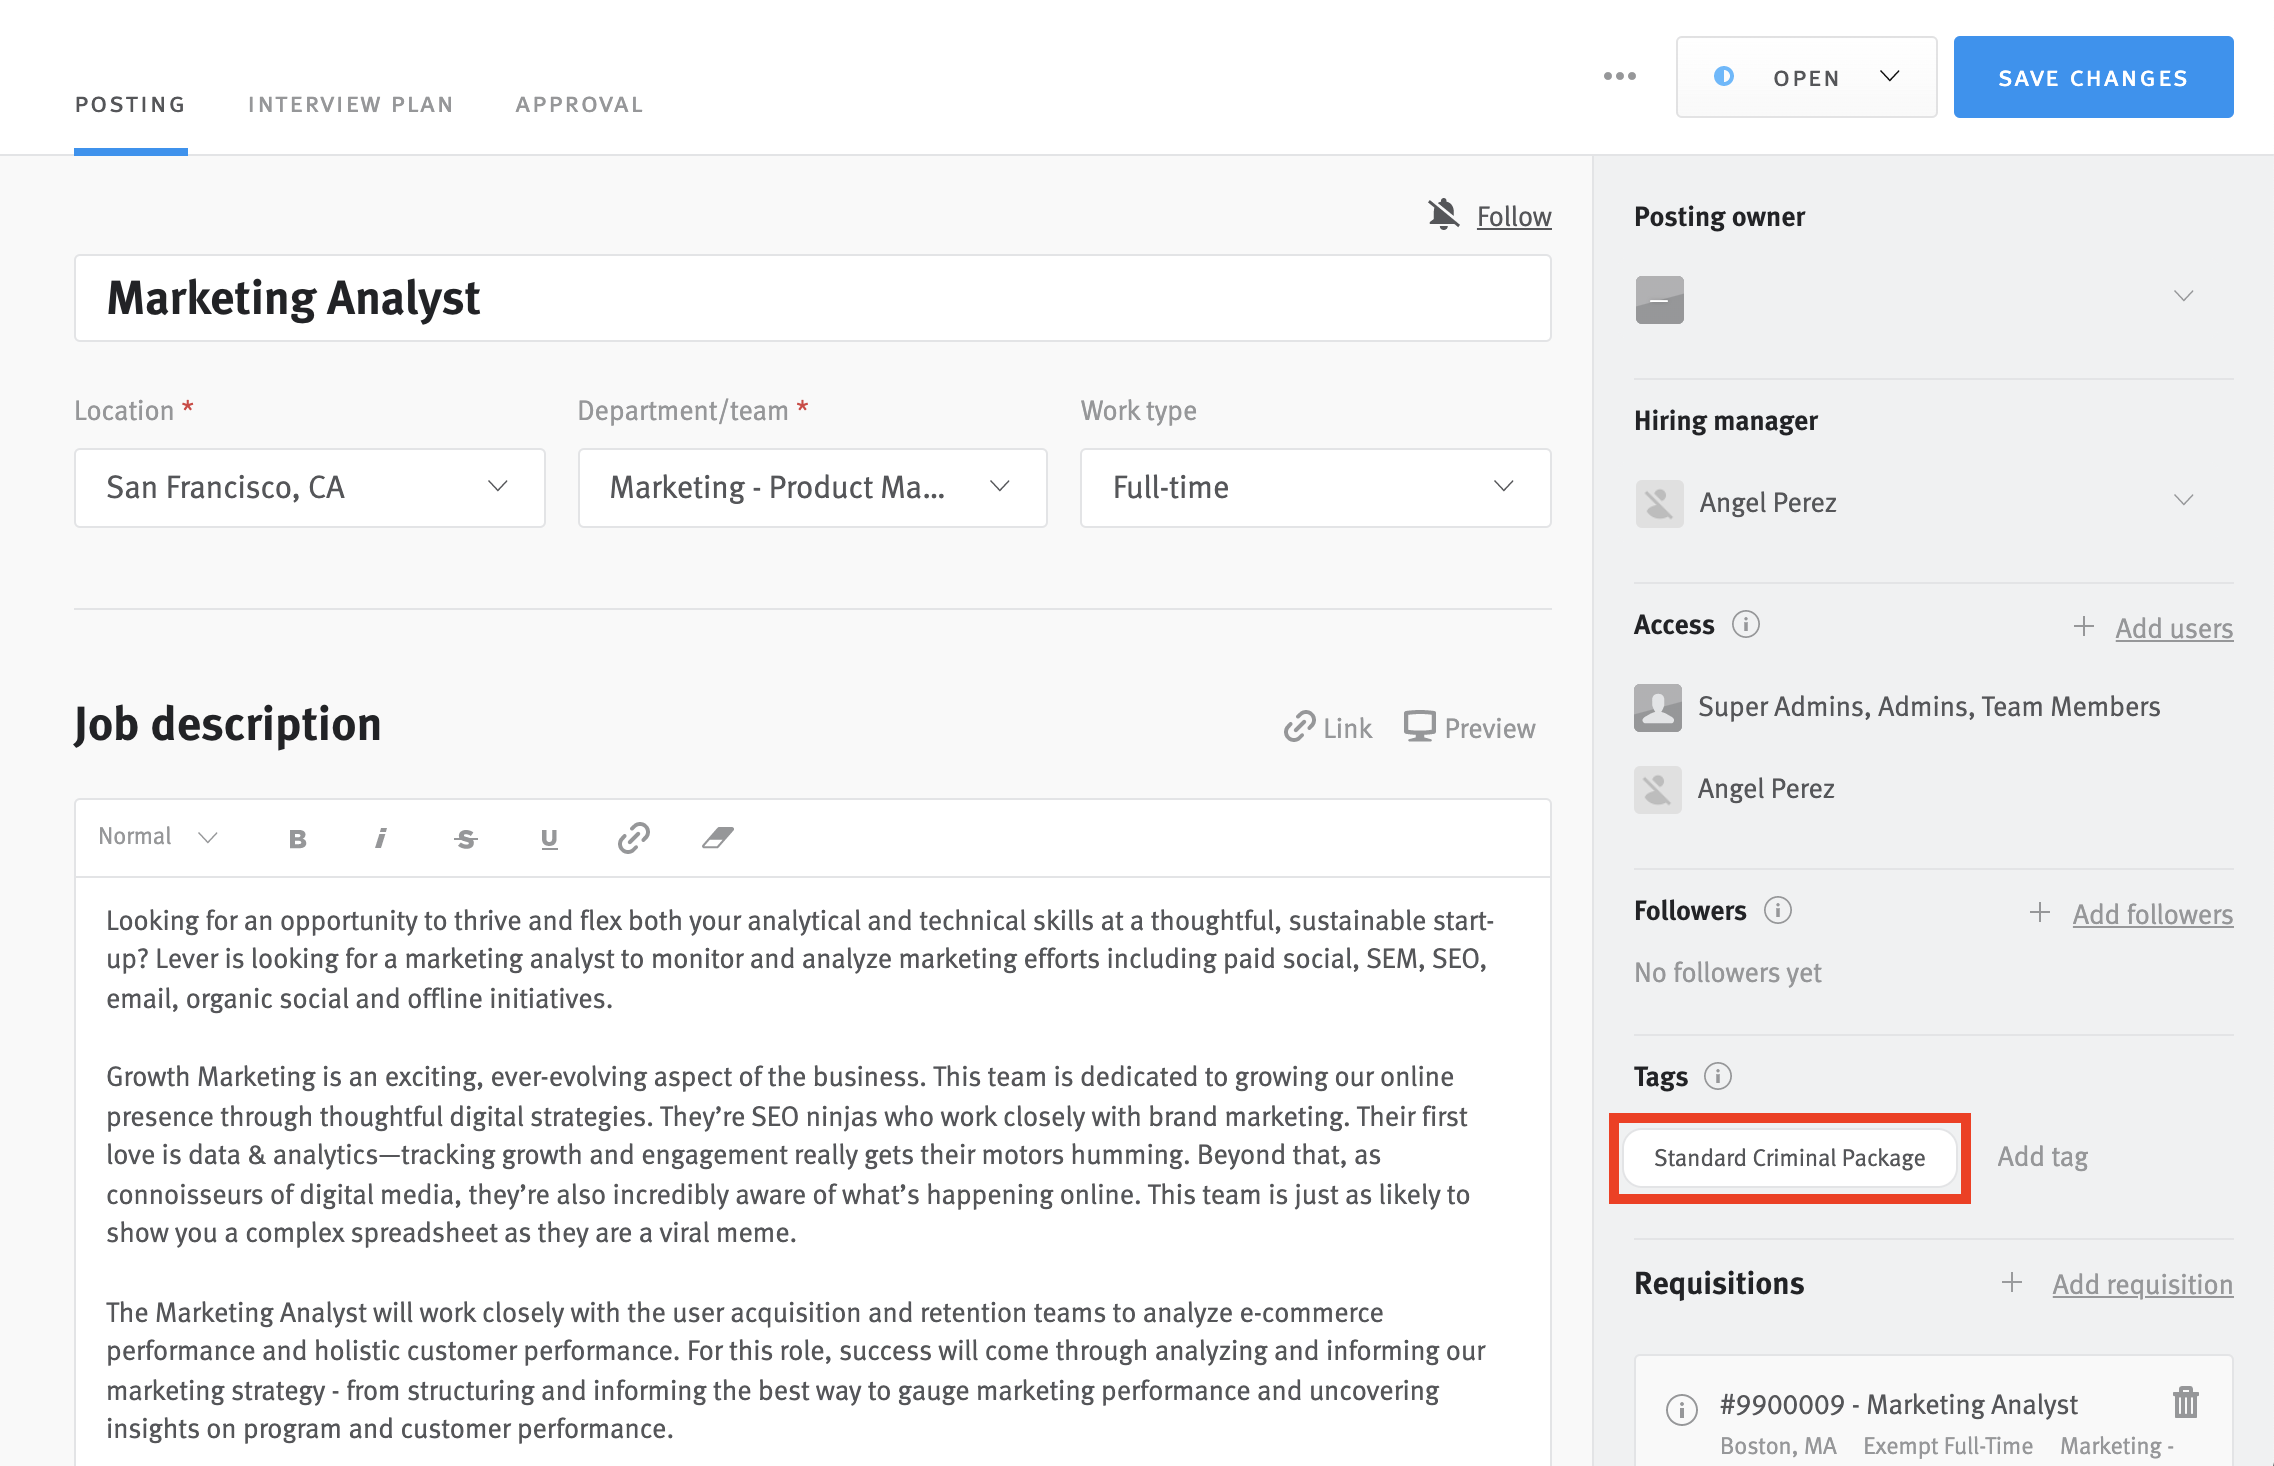
Task: Click the plus icon beside Add requisition
Action: [x=2012, y=1282]
